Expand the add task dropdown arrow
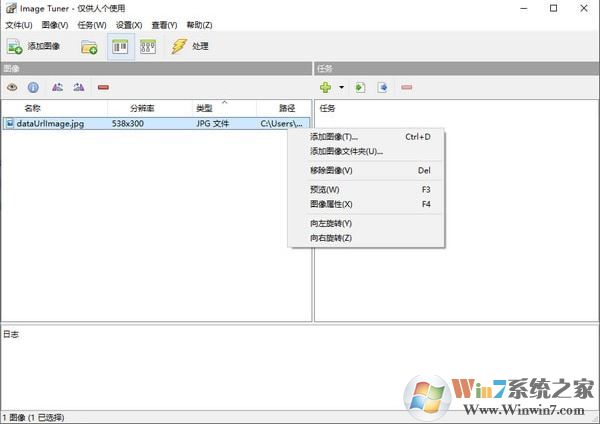 (341, 87)
